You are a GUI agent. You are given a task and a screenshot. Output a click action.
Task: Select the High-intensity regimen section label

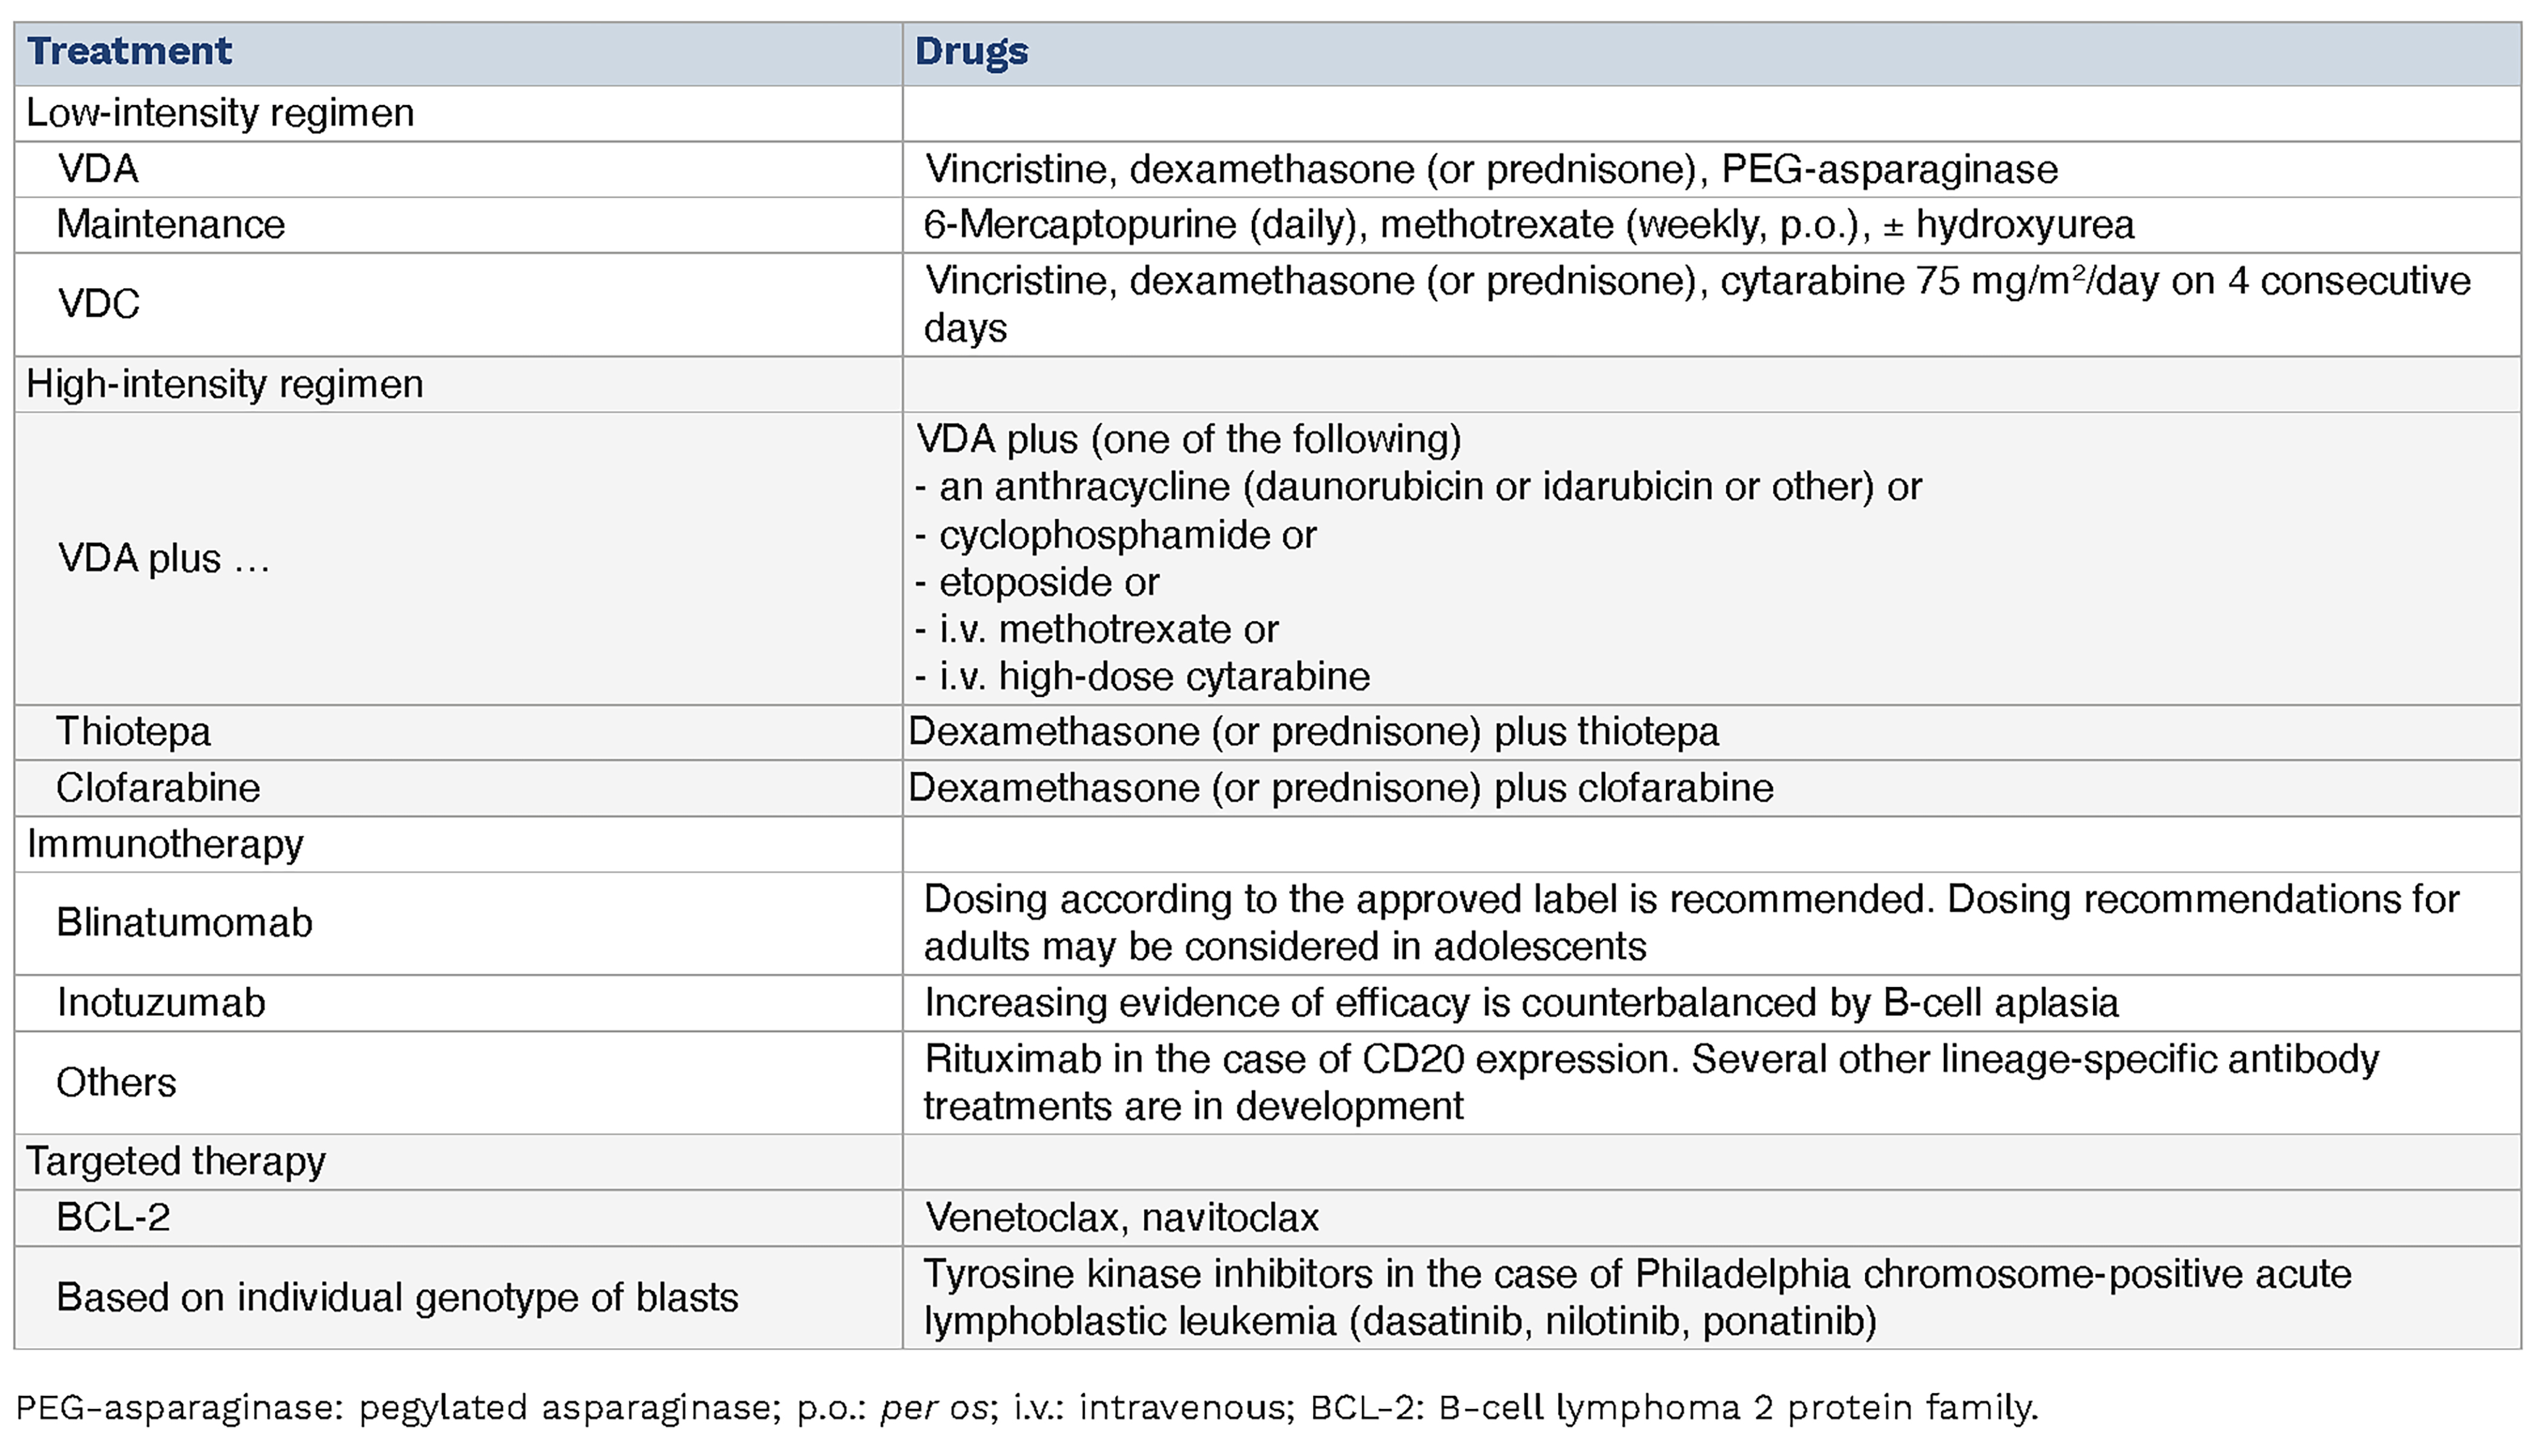click(x=225, y=384)
